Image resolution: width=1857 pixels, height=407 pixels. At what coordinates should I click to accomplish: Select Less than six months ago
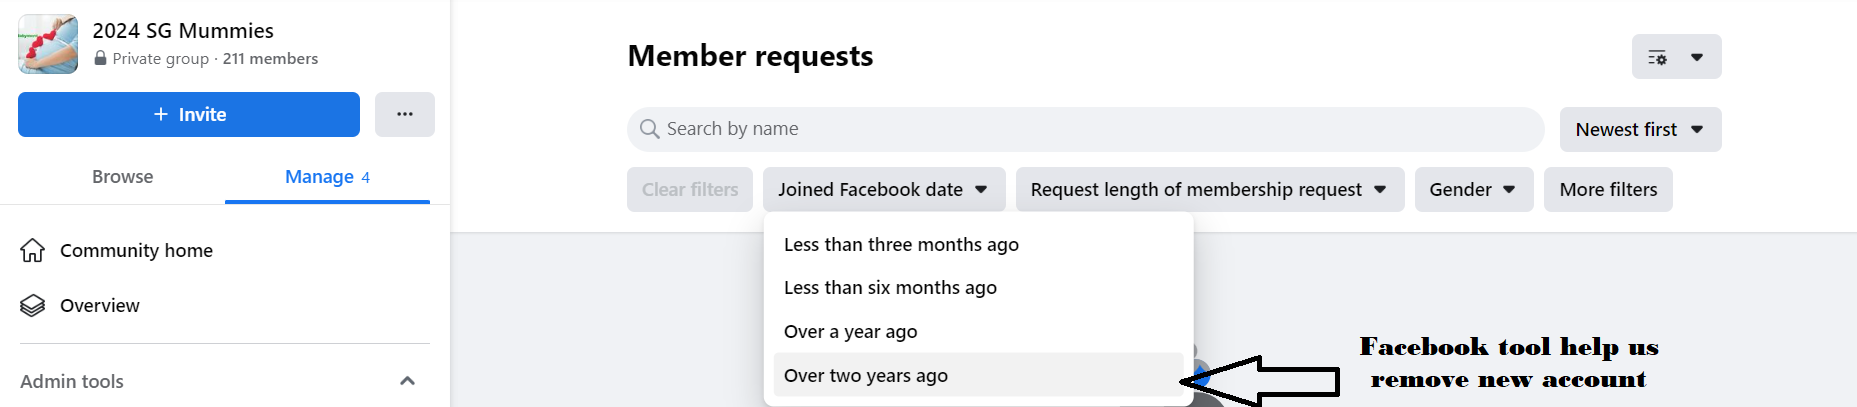(x=890, y=288)
